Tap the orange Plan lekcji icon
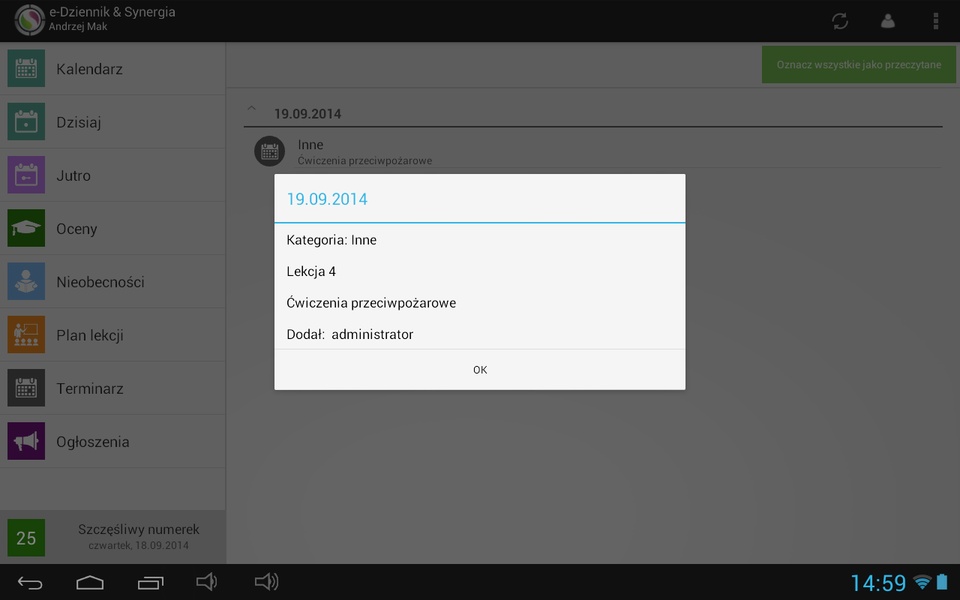The height and width of the screenshot is (600, 960). (x=26, y=335)
